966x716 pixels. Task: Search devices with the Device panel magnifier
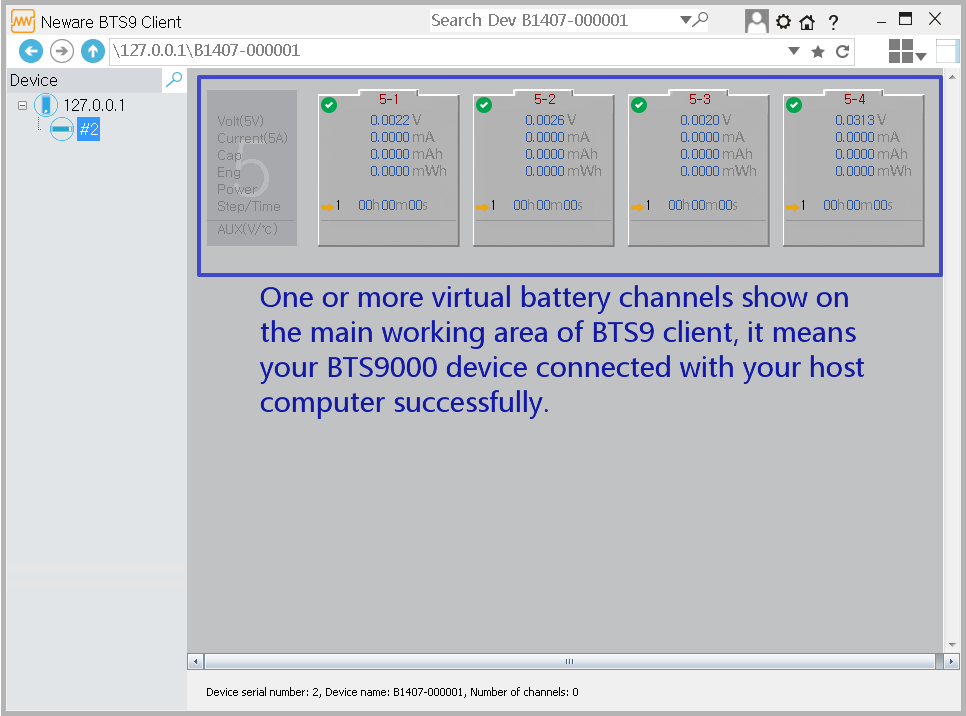click(174, 79)
